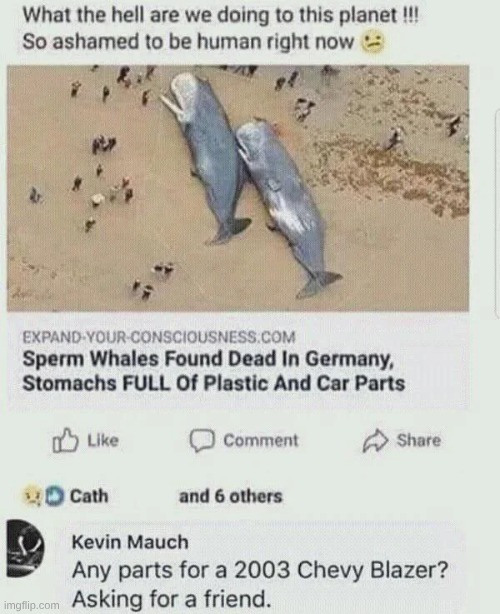This screenshot has height=614, width=500.
Task: Click the EXPAND-YOUR-CONSCIOUSNESS.COM source link
Action: pos(159,337)
